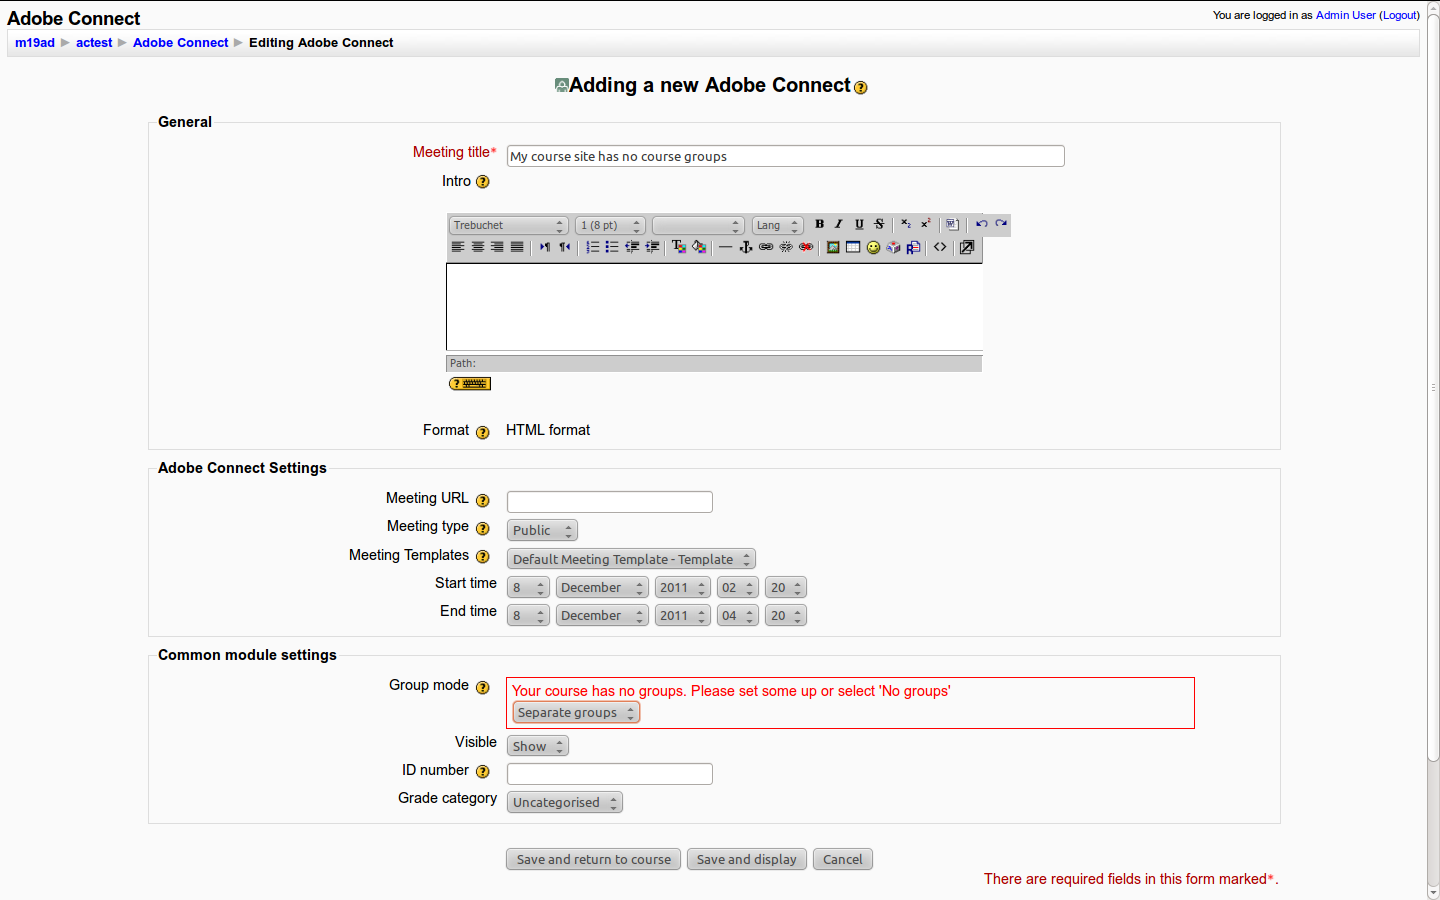The width and height of the screenshot is (1440, 900).
Task: Redo the last editor action
Action: click(1001, 224)
